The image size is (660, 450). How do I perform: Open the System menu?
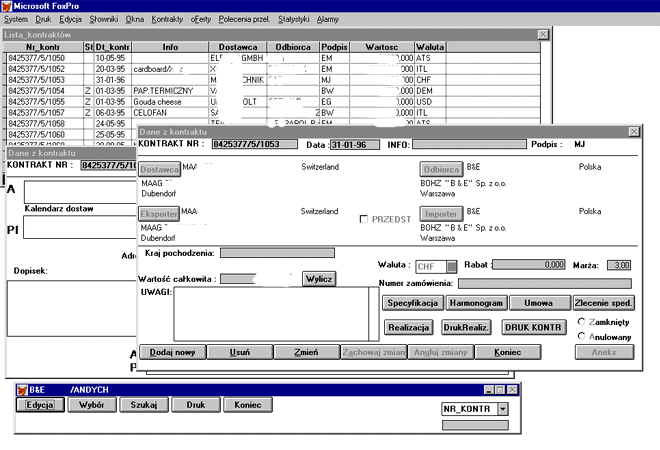(16, 19)
